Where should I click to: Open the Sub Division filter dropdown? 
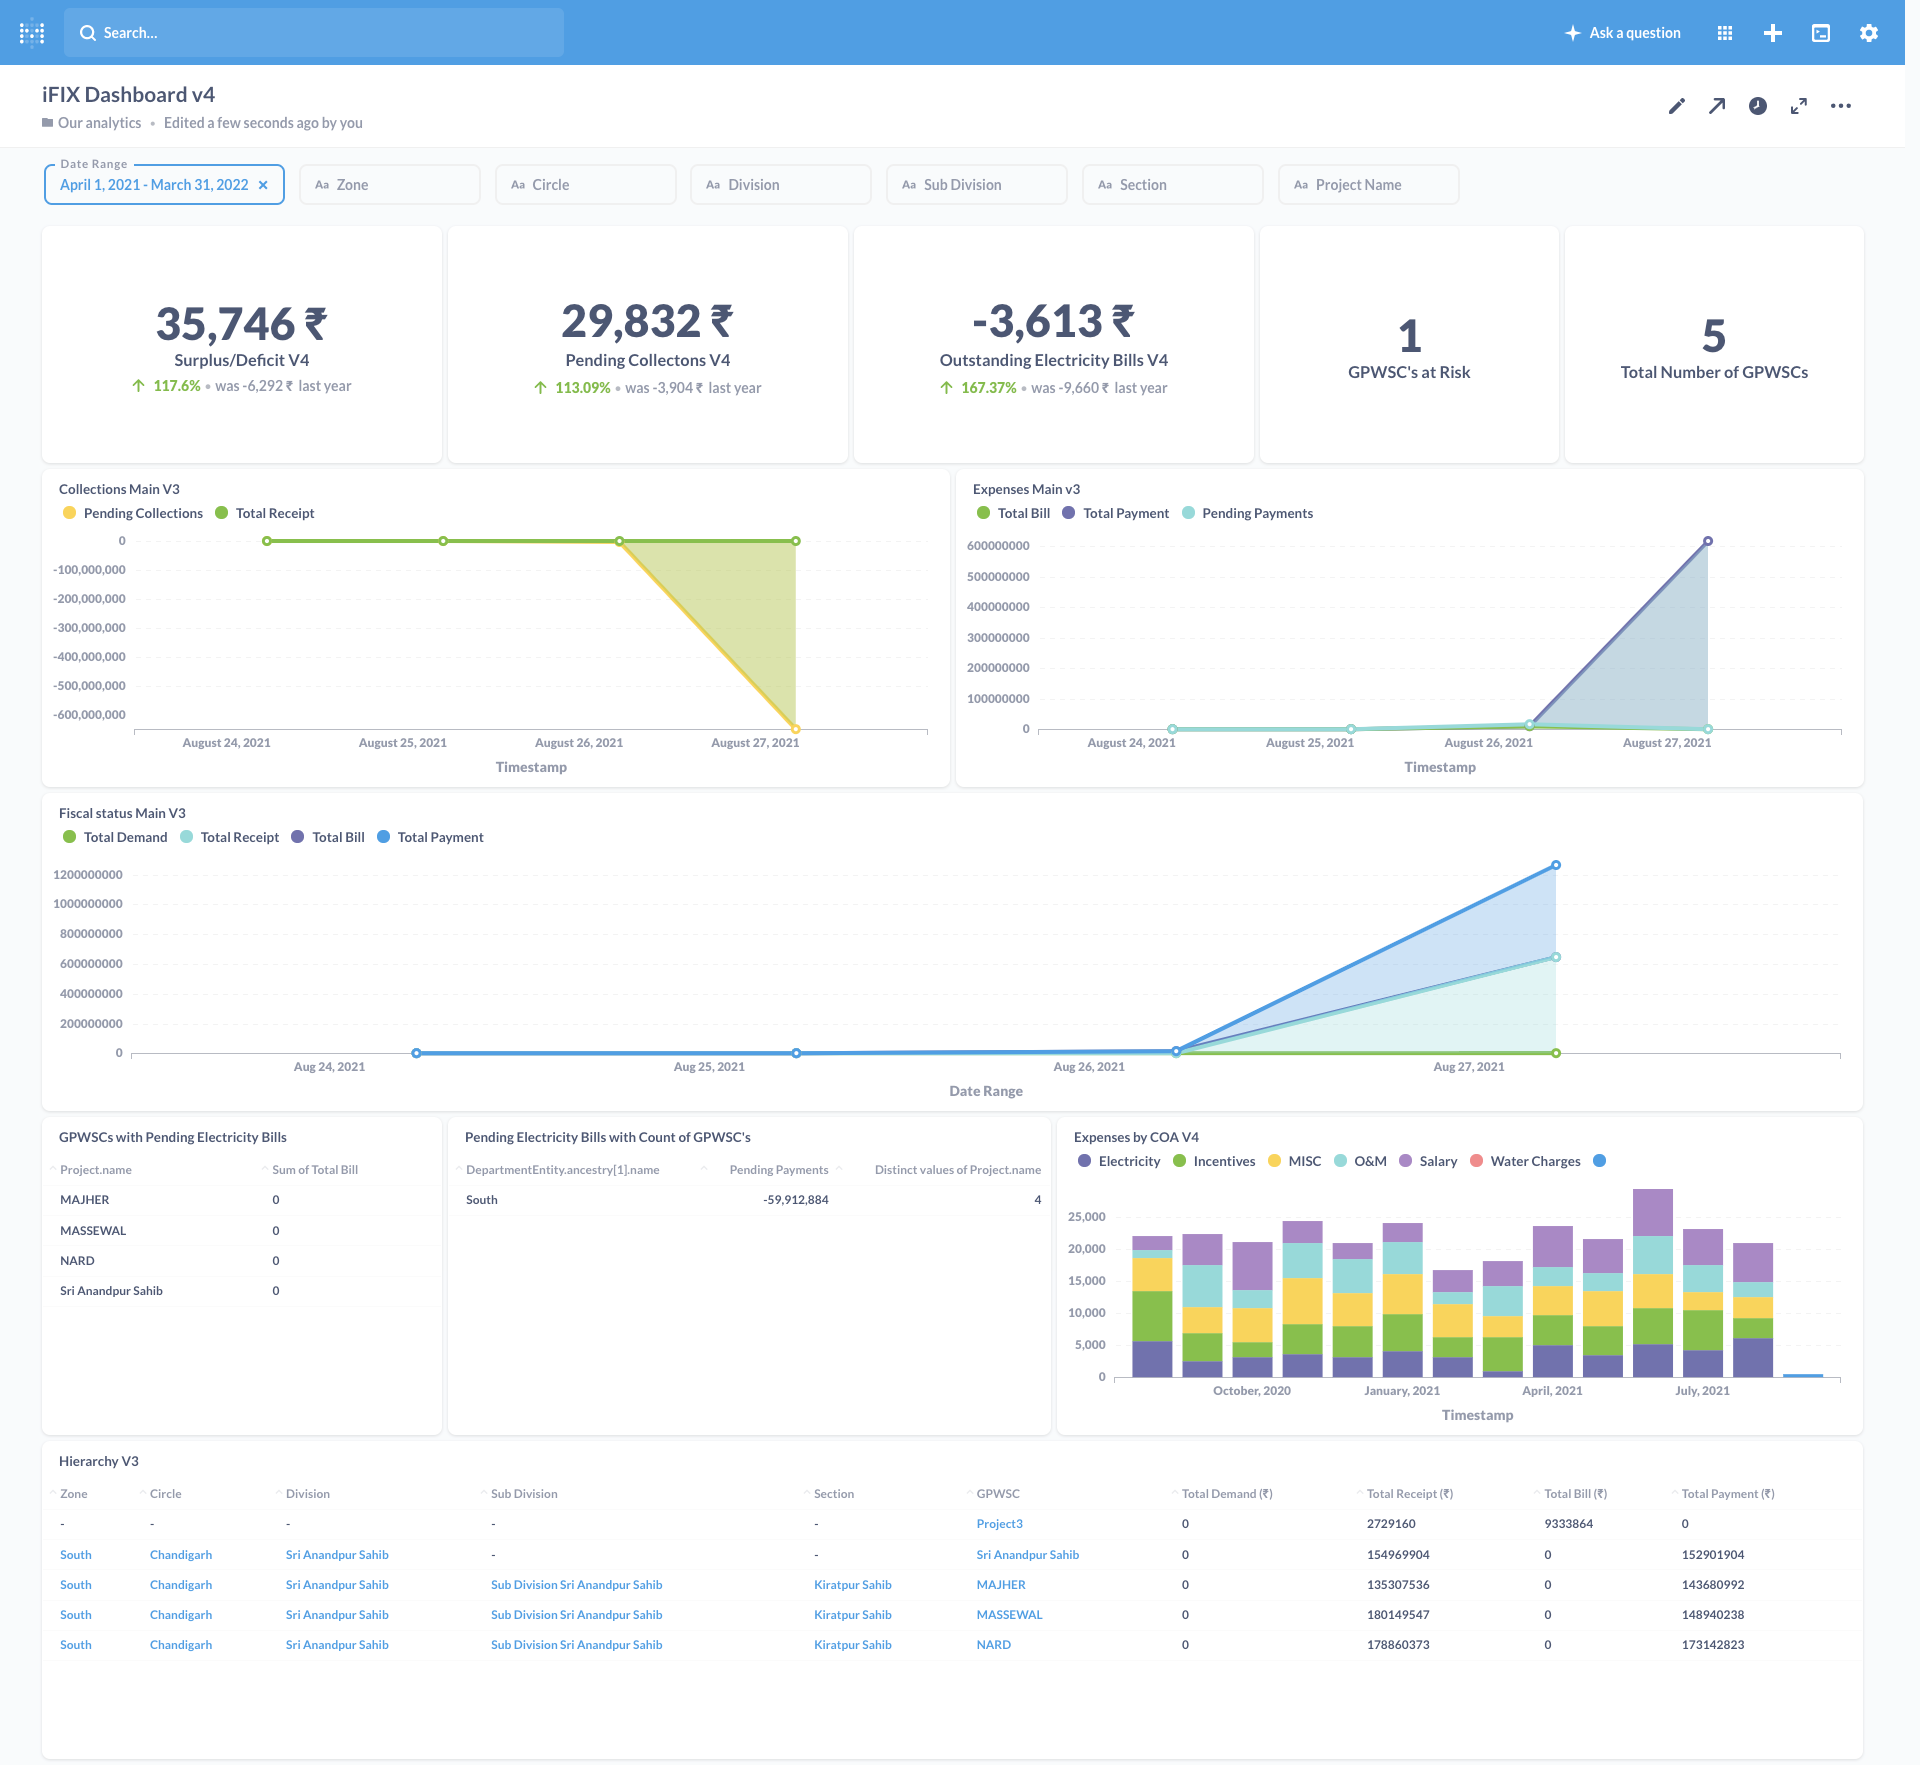coord(976,185)
